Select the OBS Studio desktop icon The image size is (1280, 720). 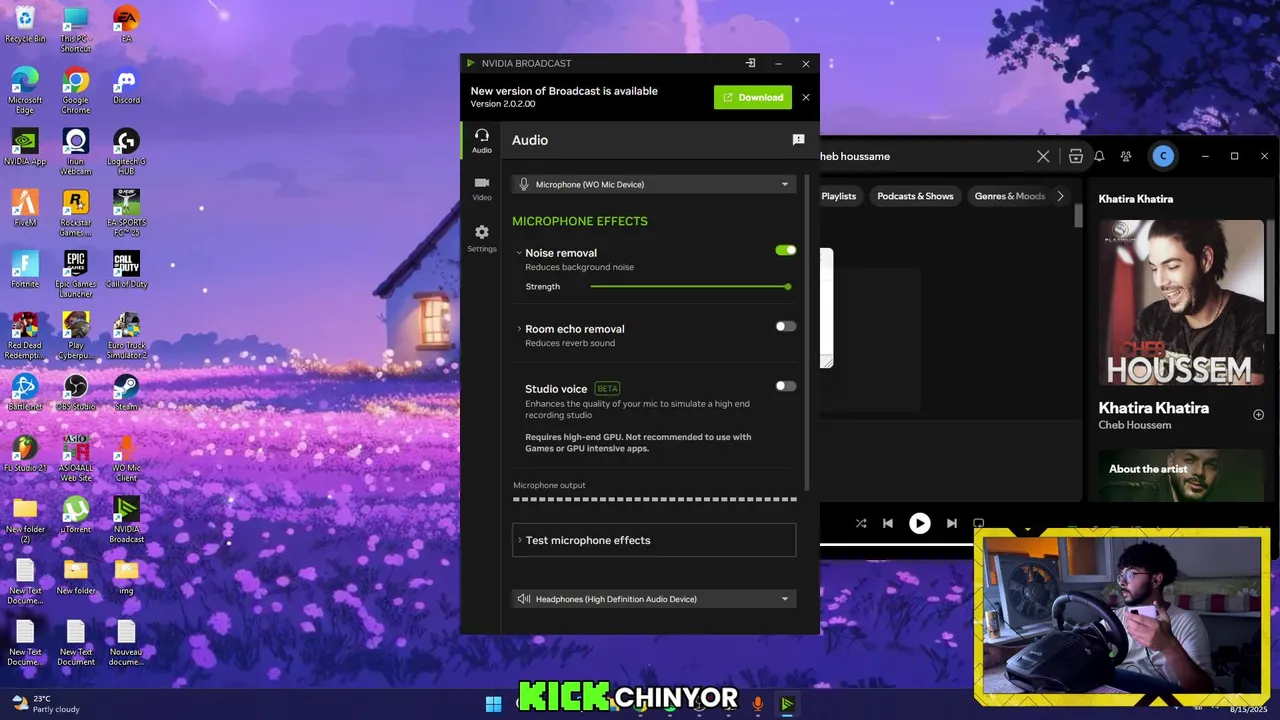(76, 392)
